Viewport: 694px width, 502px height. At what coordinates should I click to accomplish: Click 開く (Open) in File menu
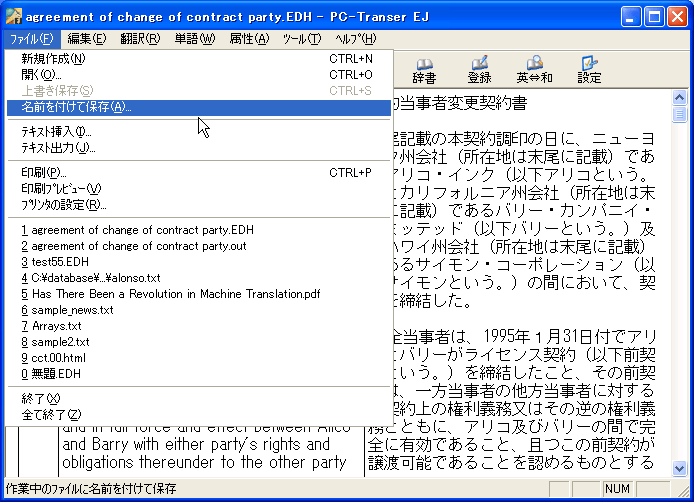coord(41,75)
